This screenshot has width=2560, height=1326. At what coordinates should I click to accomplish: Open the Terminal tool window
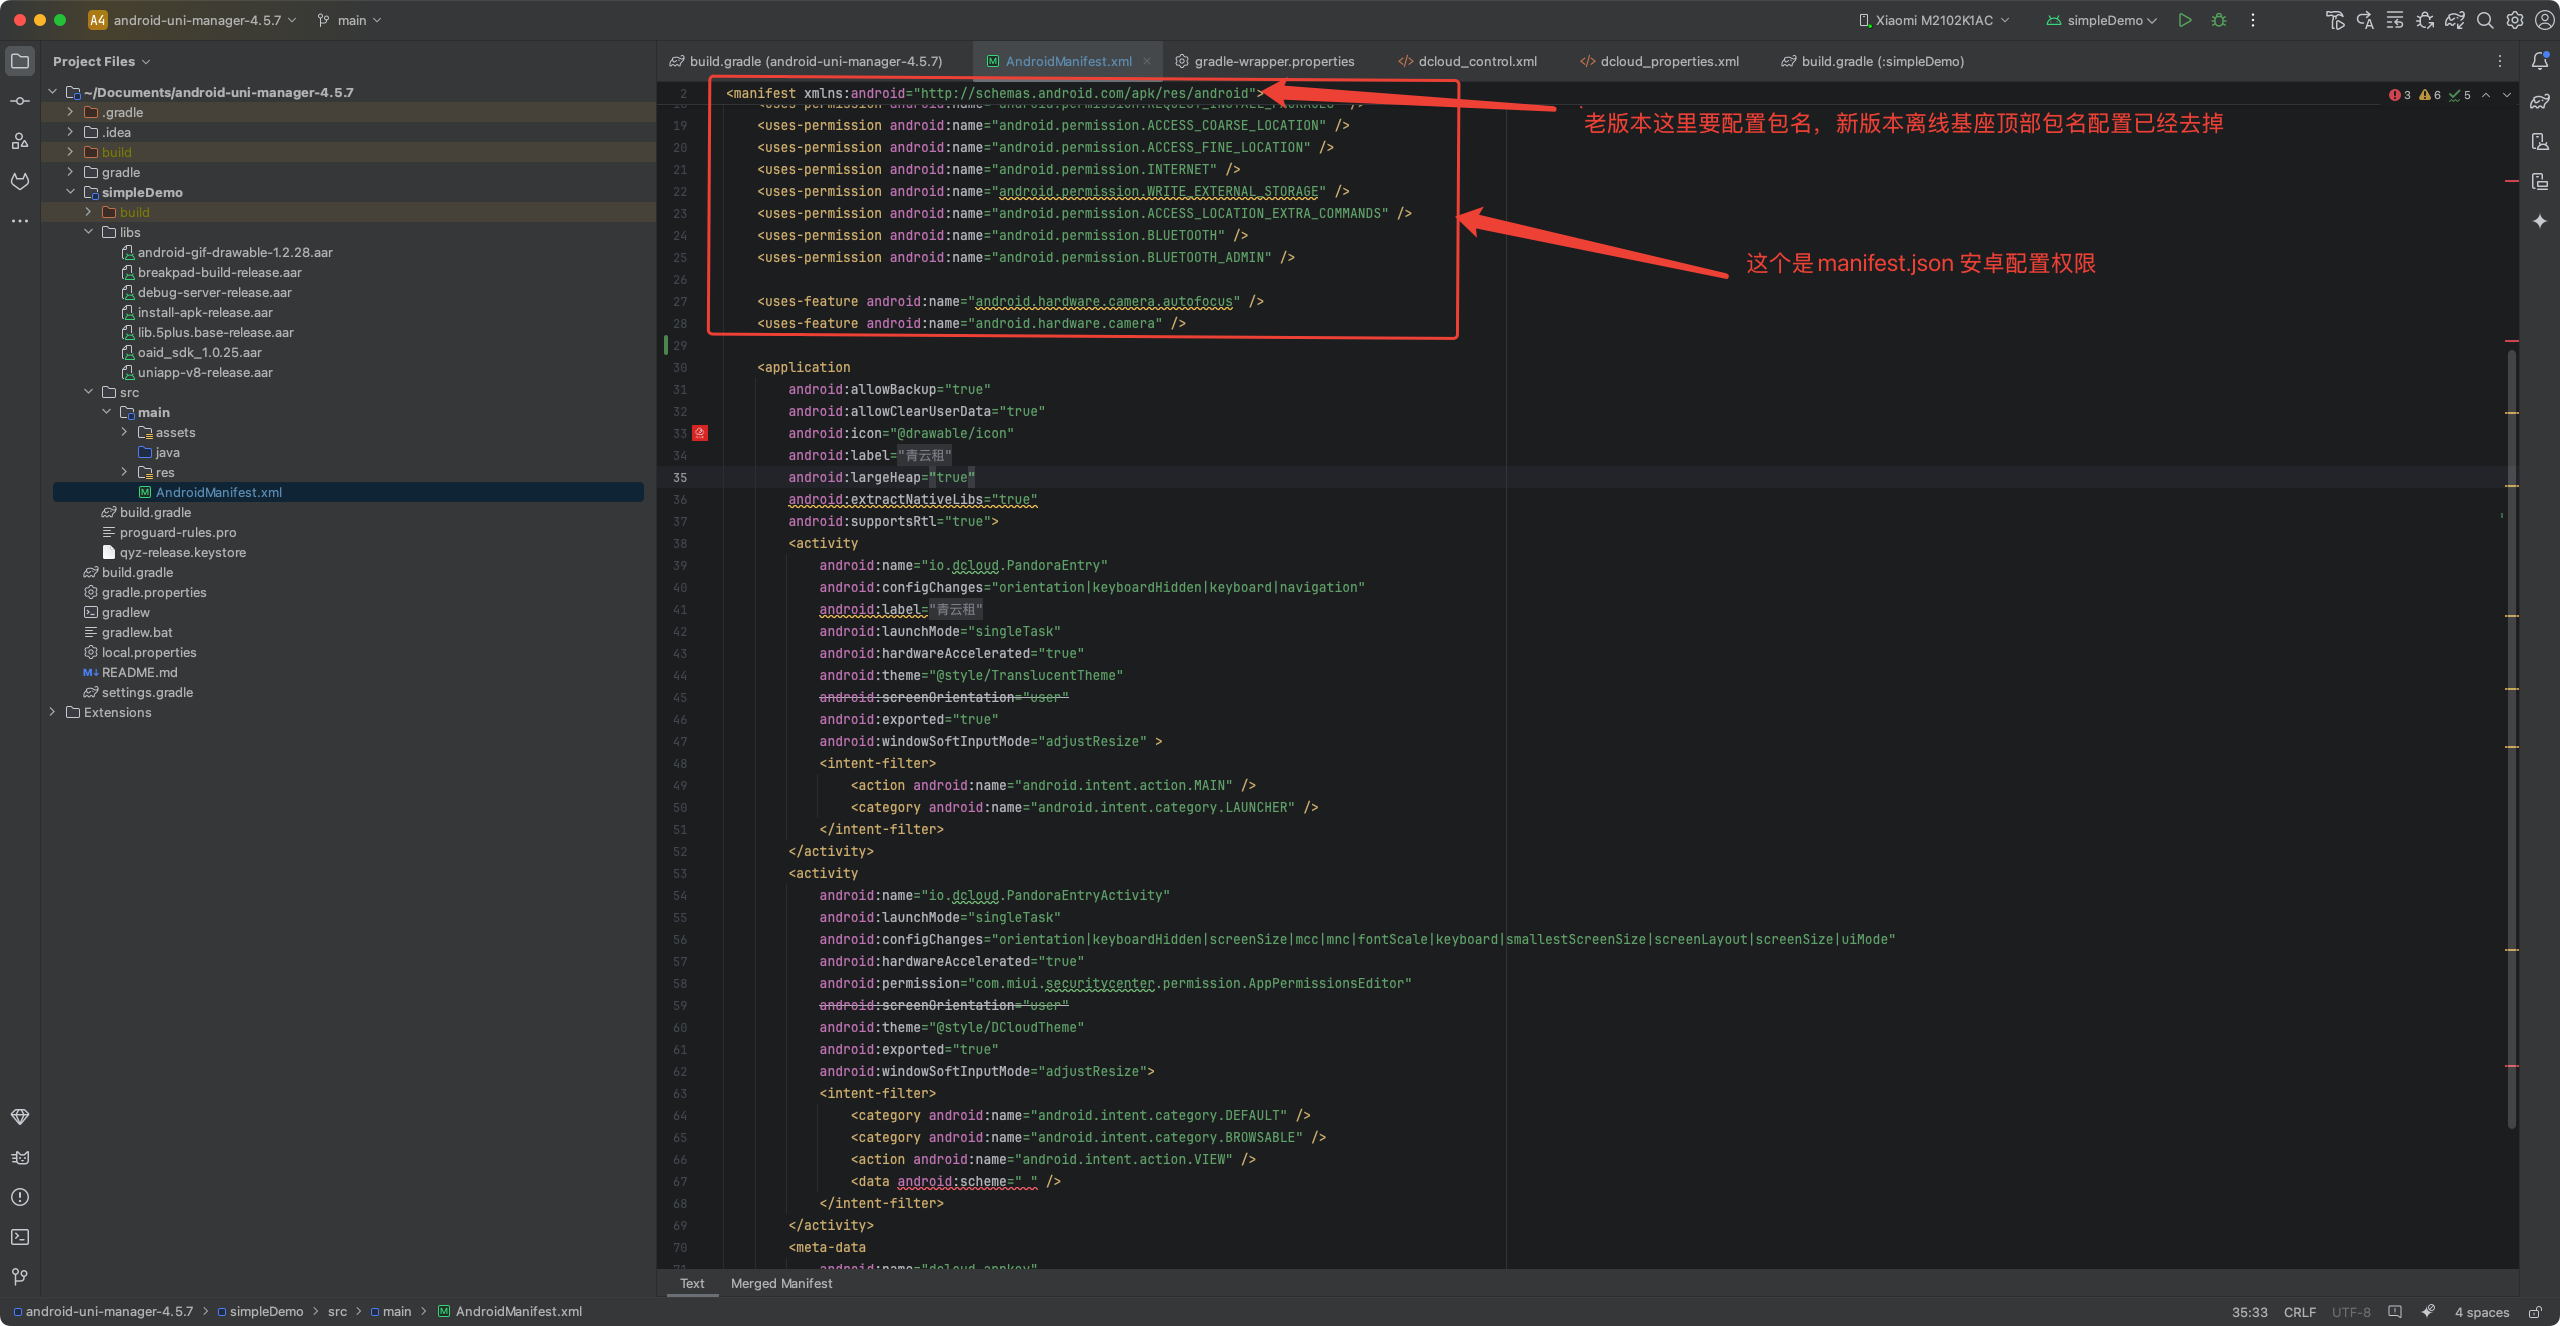click(20, 1237)
